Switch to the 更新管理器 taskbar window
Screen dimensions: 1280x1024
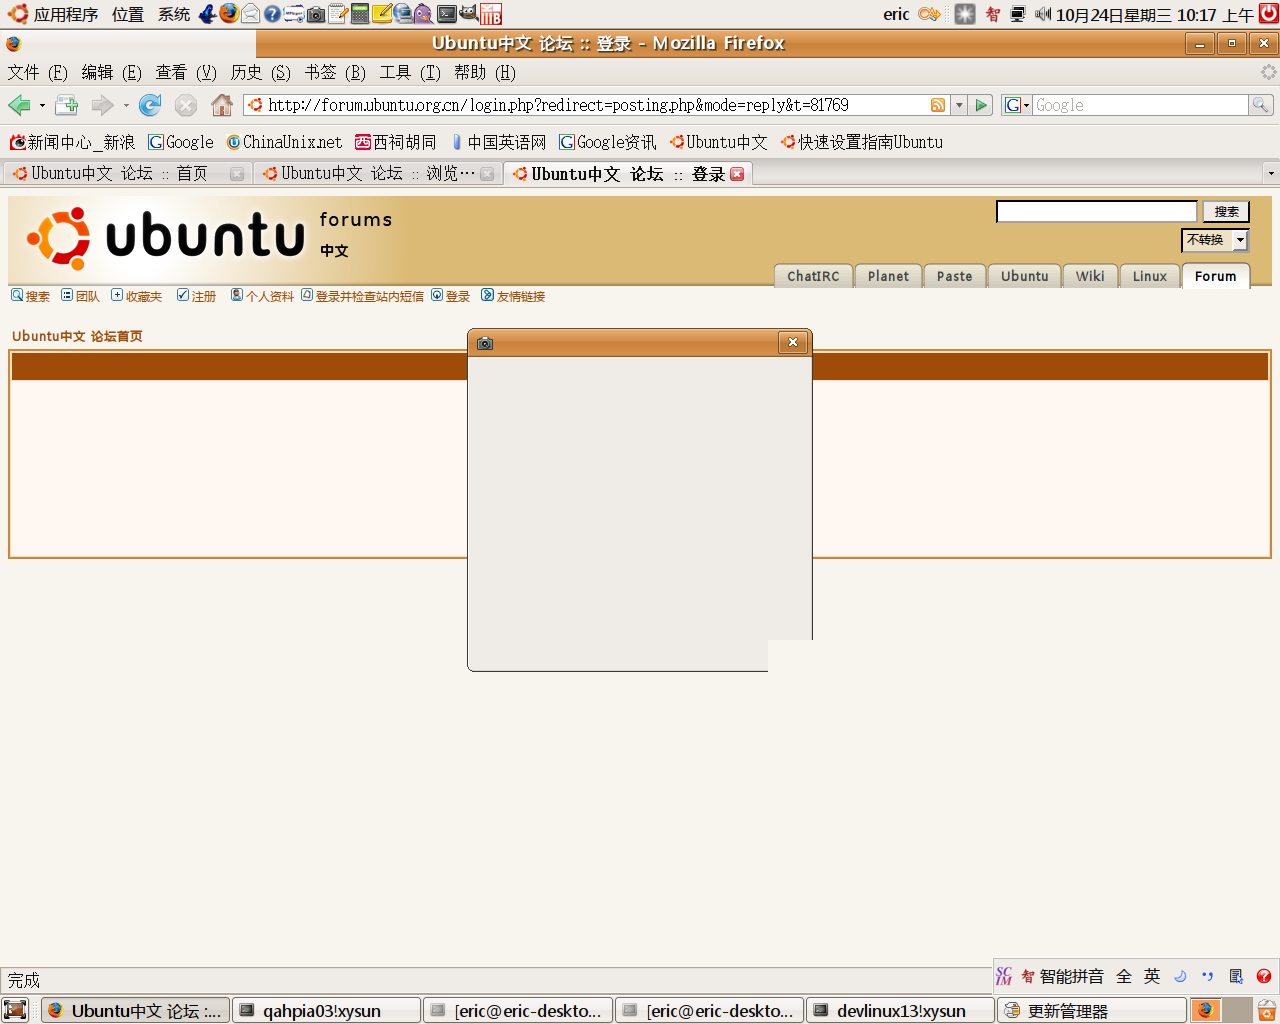coord(1092,1010)
